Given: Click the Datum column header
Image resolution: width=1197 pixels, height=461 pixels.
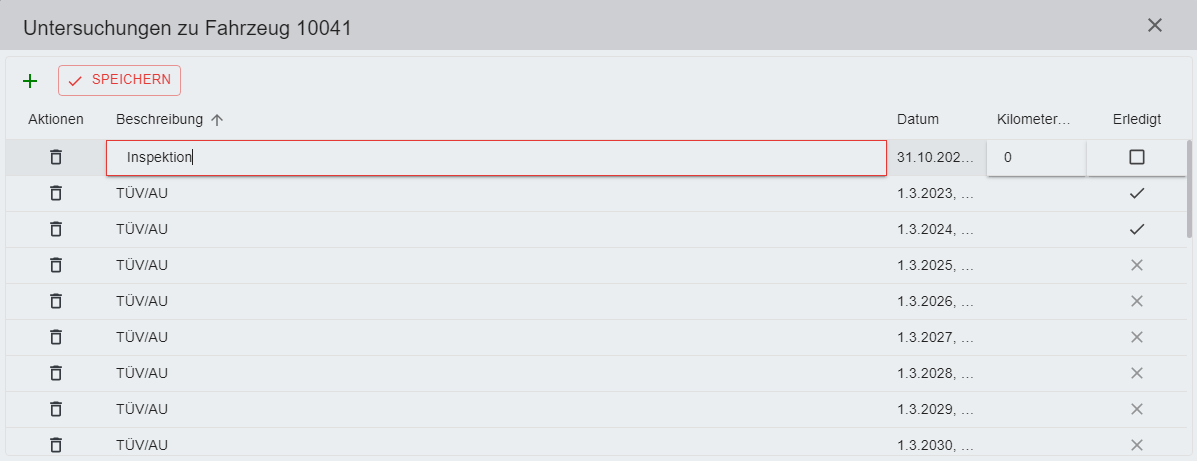Looking at the screenshot, I should 917,120.
